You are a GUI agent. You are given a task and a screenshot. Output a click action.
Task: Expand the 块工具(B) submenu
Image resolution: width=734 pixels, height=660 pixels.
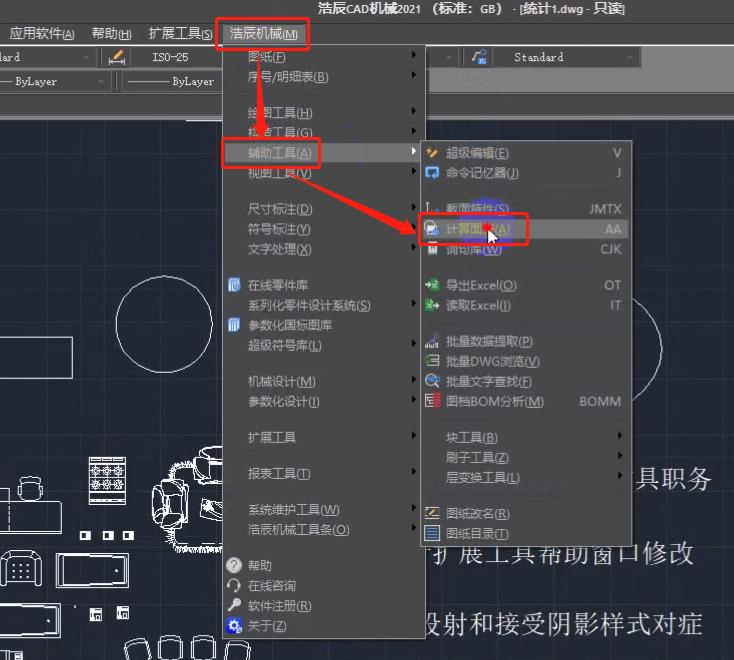pos(526,437)
